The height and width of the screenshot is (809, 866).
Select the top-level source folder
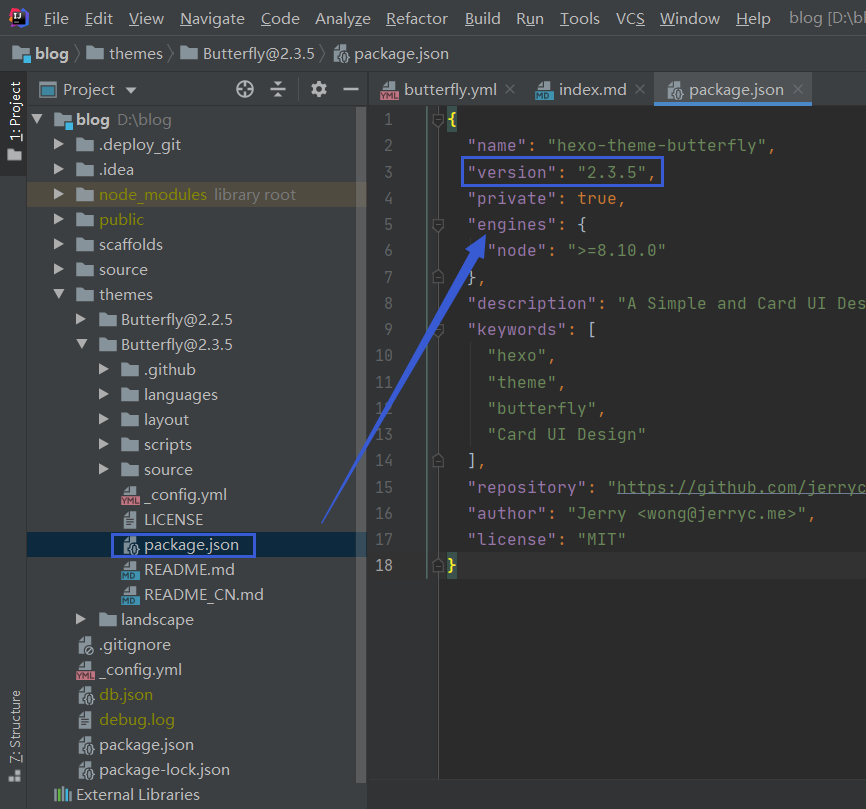123,269
